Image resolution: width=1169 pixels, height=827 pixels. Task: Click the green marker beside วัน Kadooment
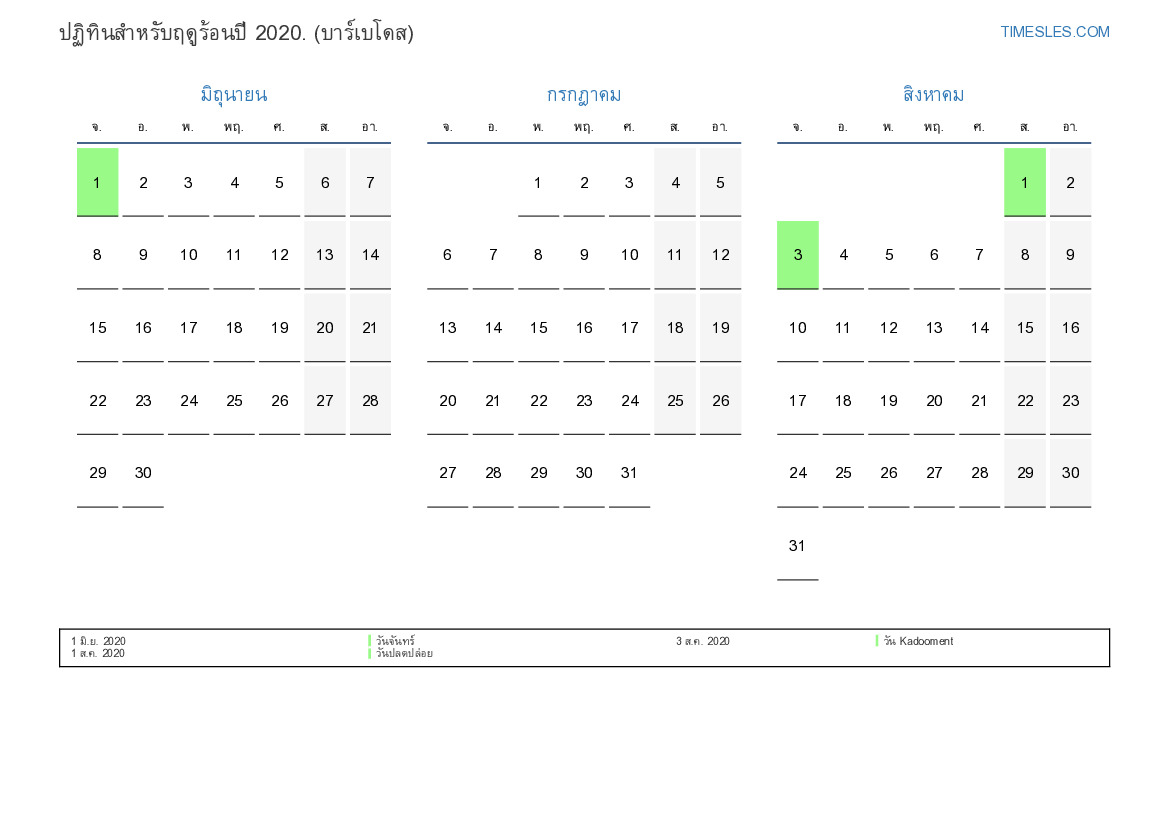coord(877,641)
